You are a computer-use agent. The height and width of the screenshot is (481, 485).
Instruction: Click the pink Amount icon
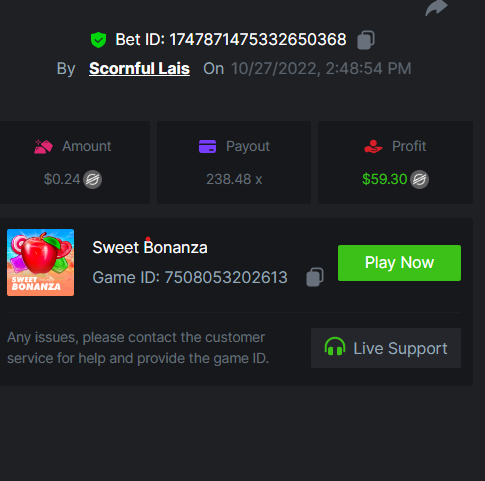tap(43, 147)
